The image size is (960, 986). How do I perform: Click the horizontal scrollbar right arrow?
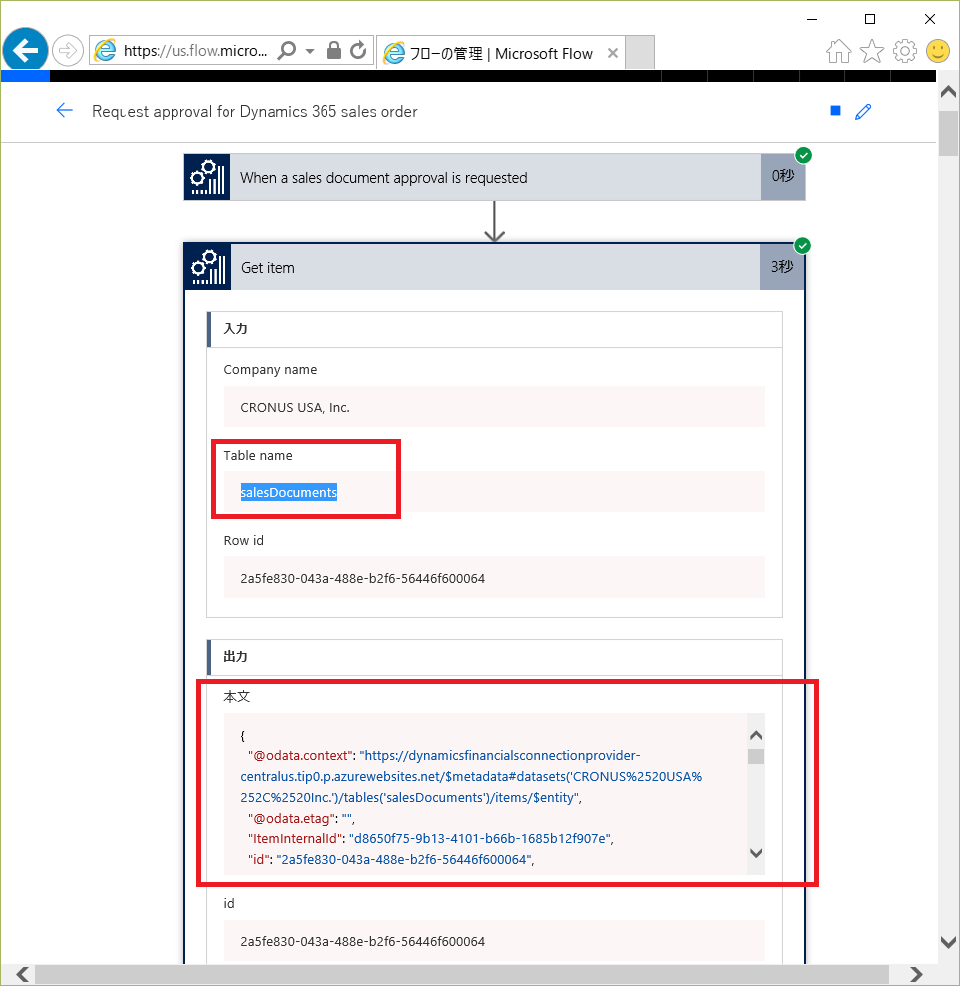[x=916, y=975]
